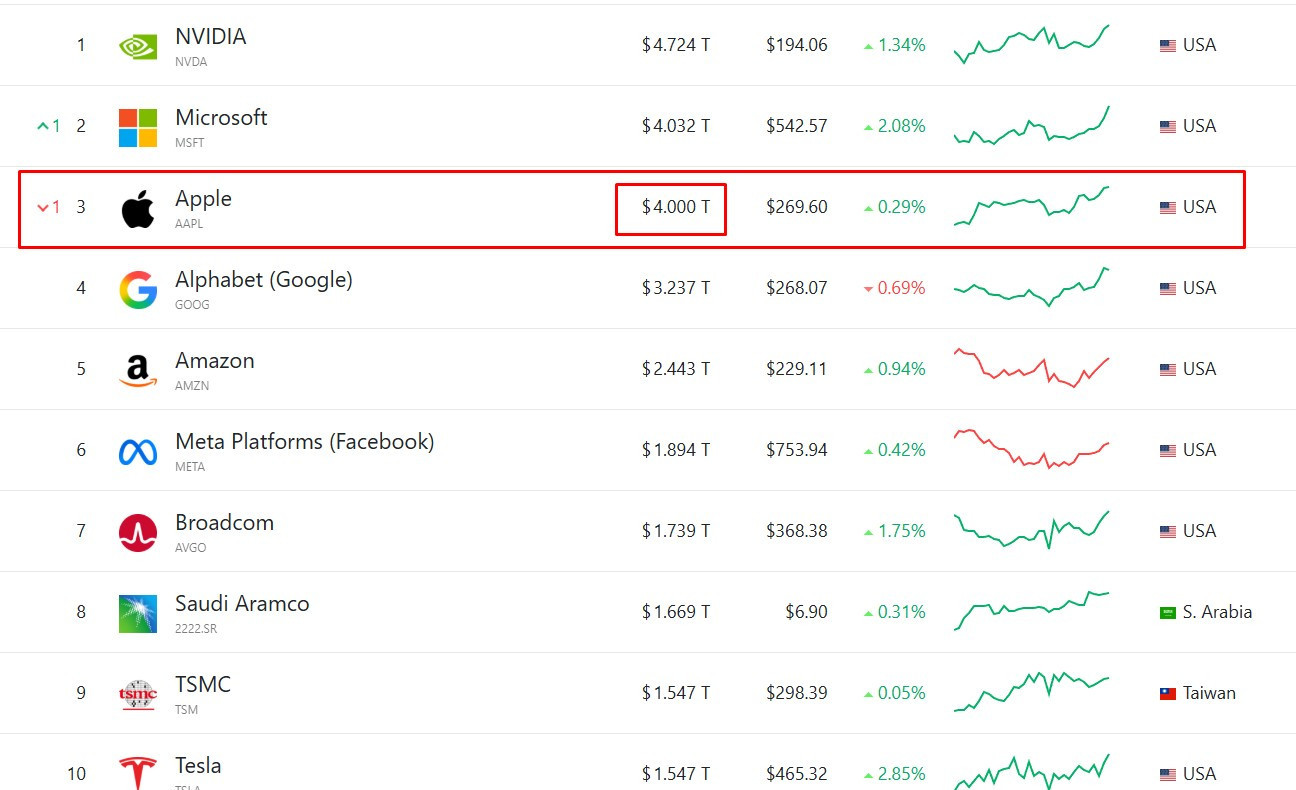Open the Microsoft company page link
Viewport: 1296px width, 790px height.
coord(221,118)
